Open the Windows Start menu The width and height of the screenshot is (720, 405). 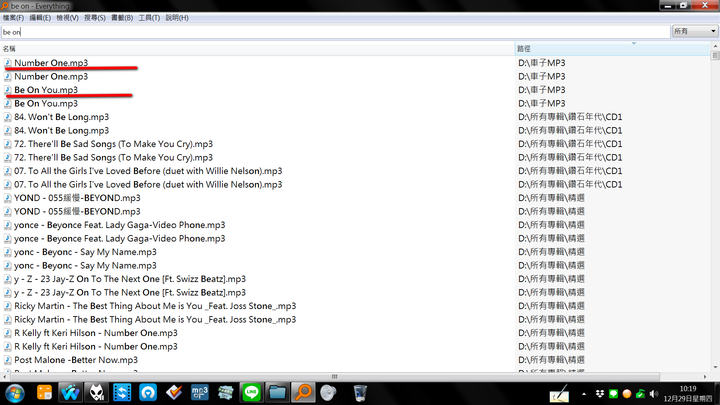(15, 393)
